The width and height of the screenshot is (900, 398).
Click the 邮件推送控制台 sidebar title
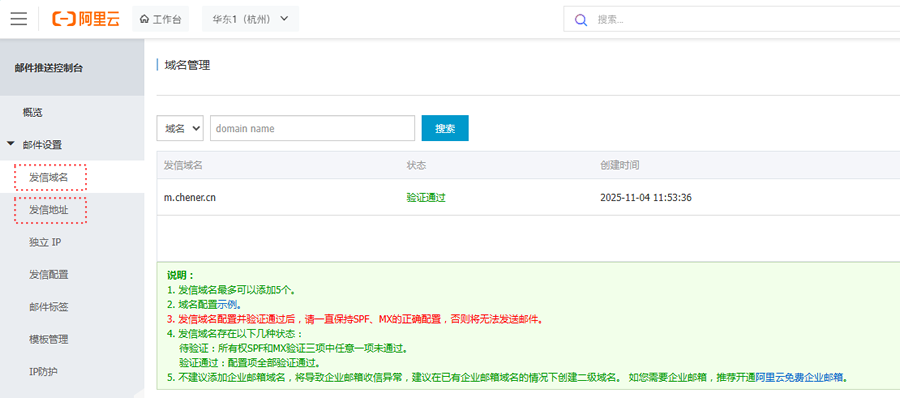pos(48,68)
